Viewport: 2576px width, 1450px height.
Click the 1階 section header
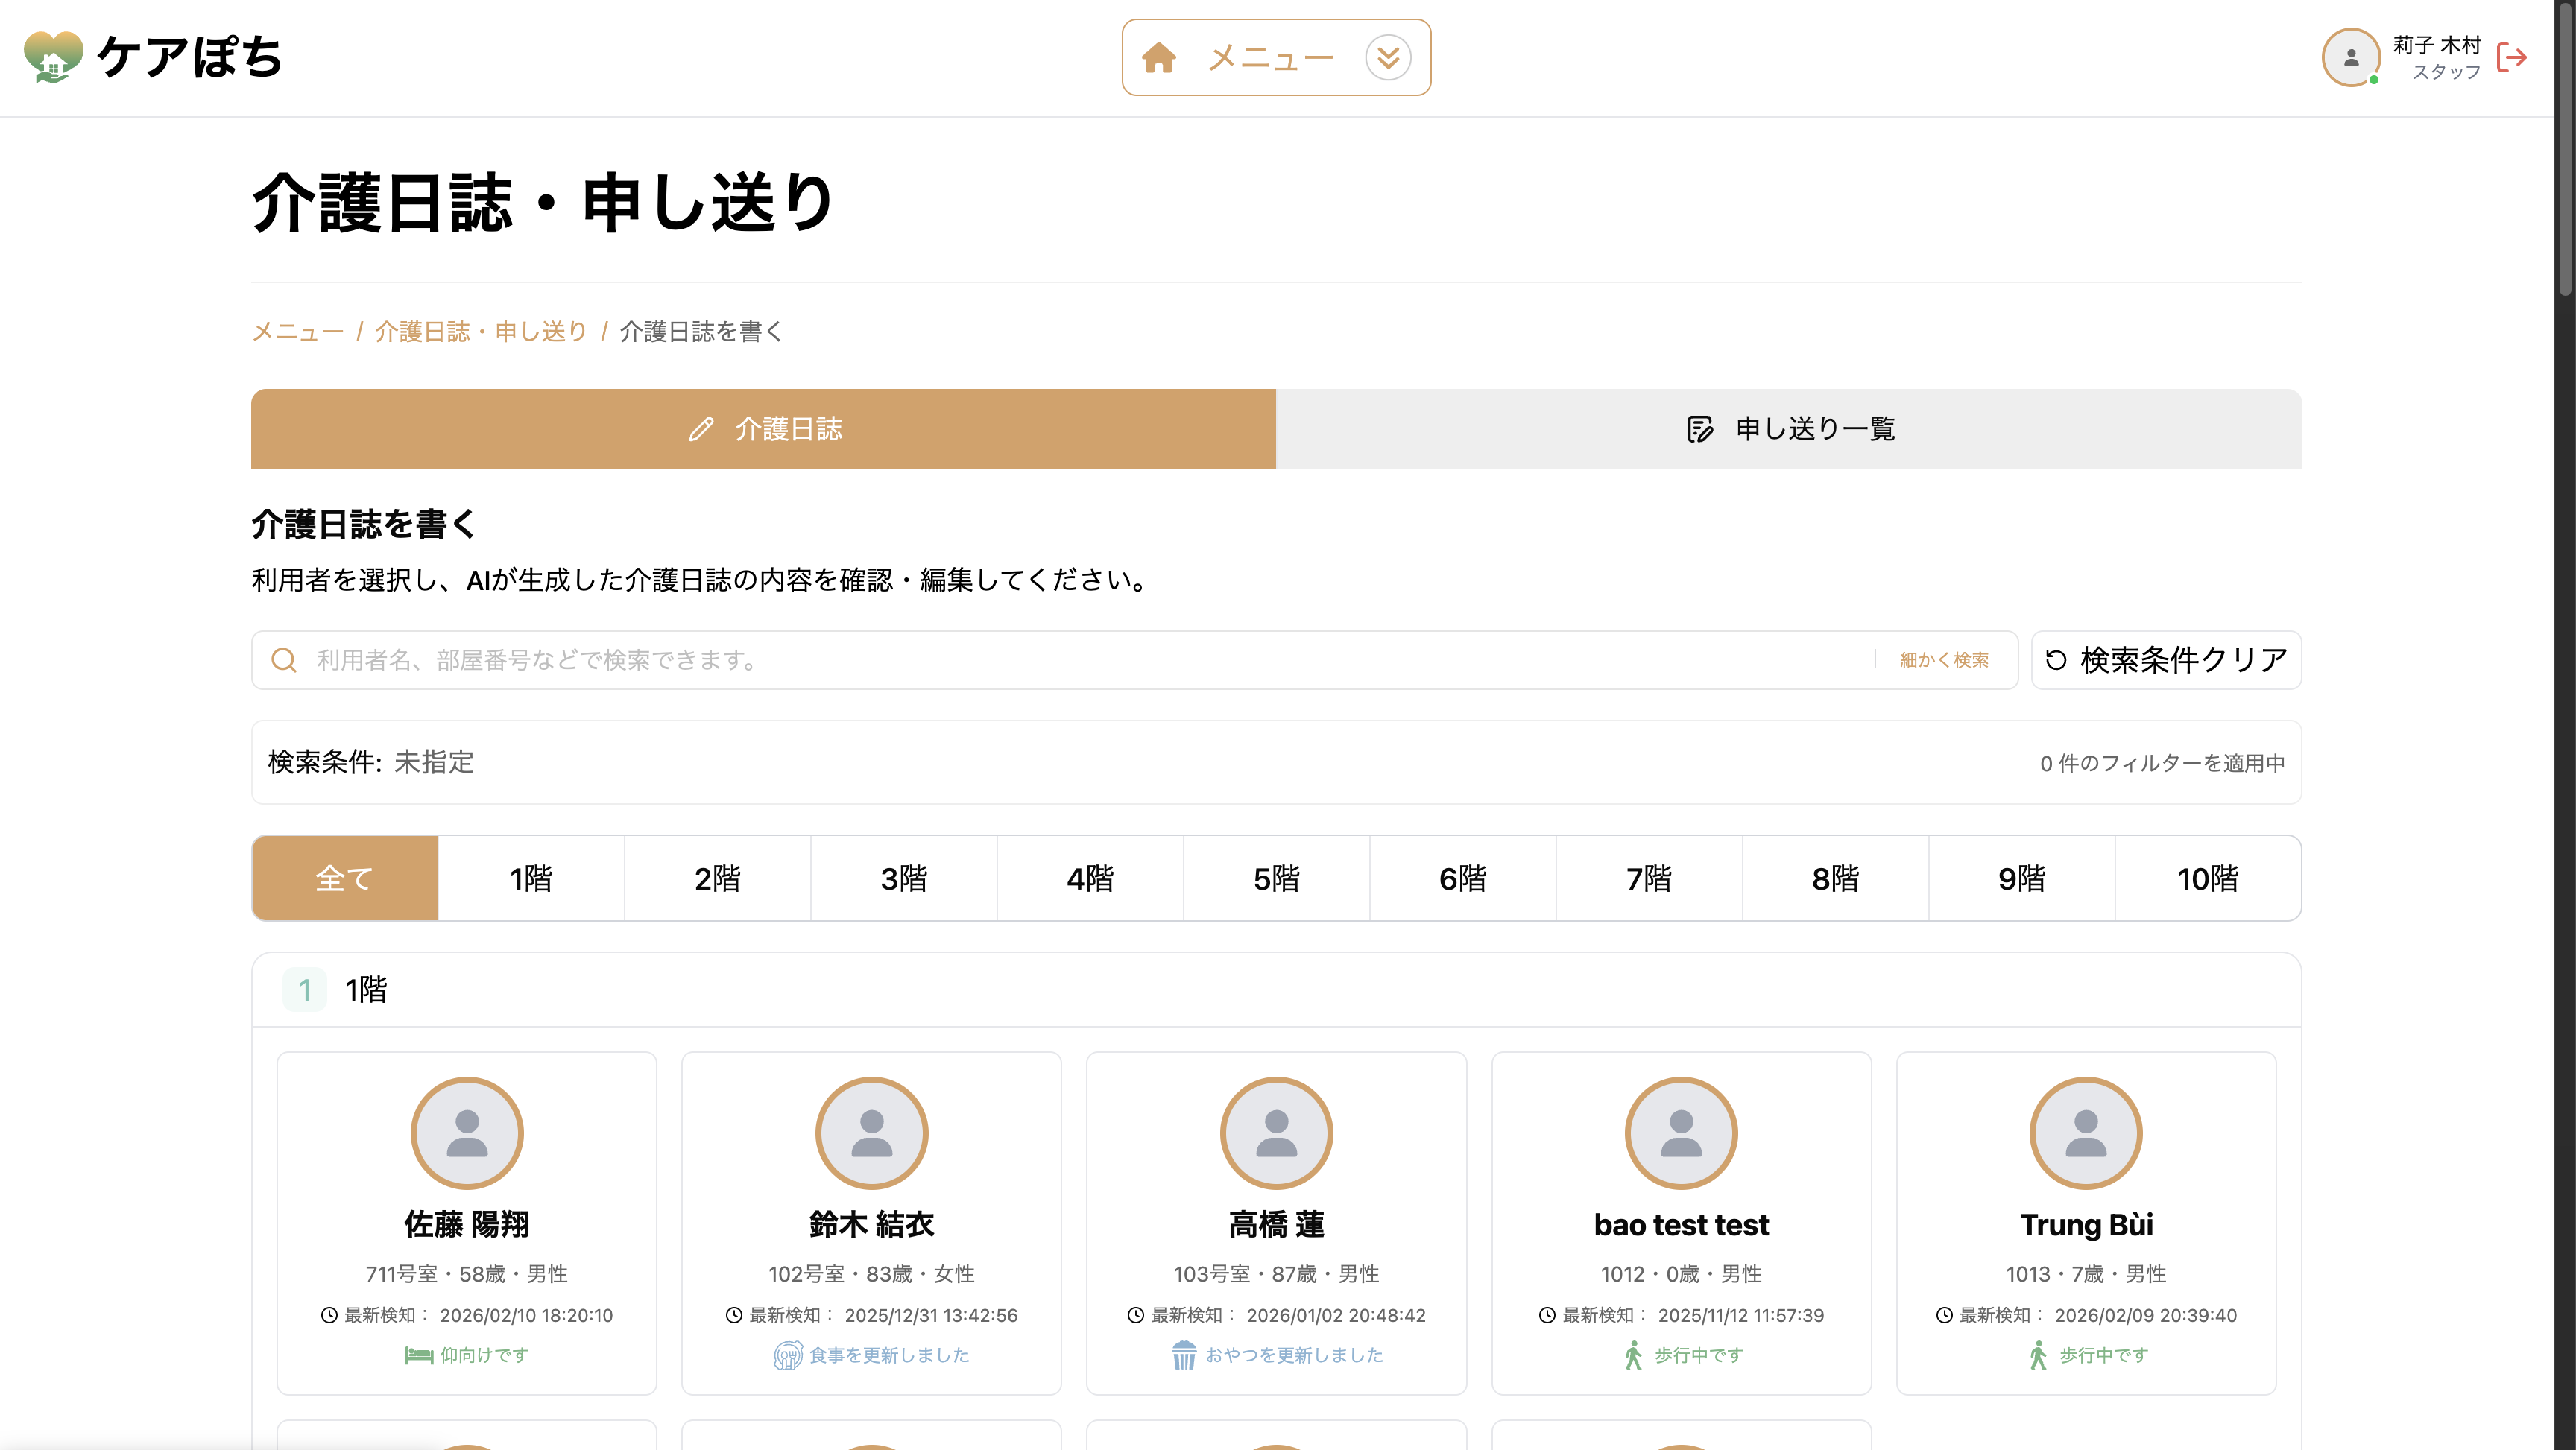click(x=1277, y=990)
